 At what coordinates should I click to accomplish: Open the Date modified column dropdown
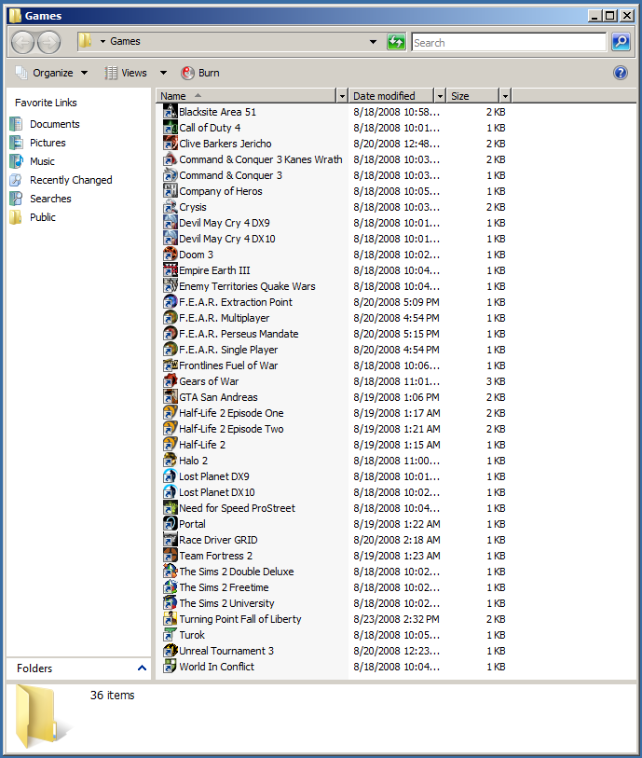tap(440, 96)
